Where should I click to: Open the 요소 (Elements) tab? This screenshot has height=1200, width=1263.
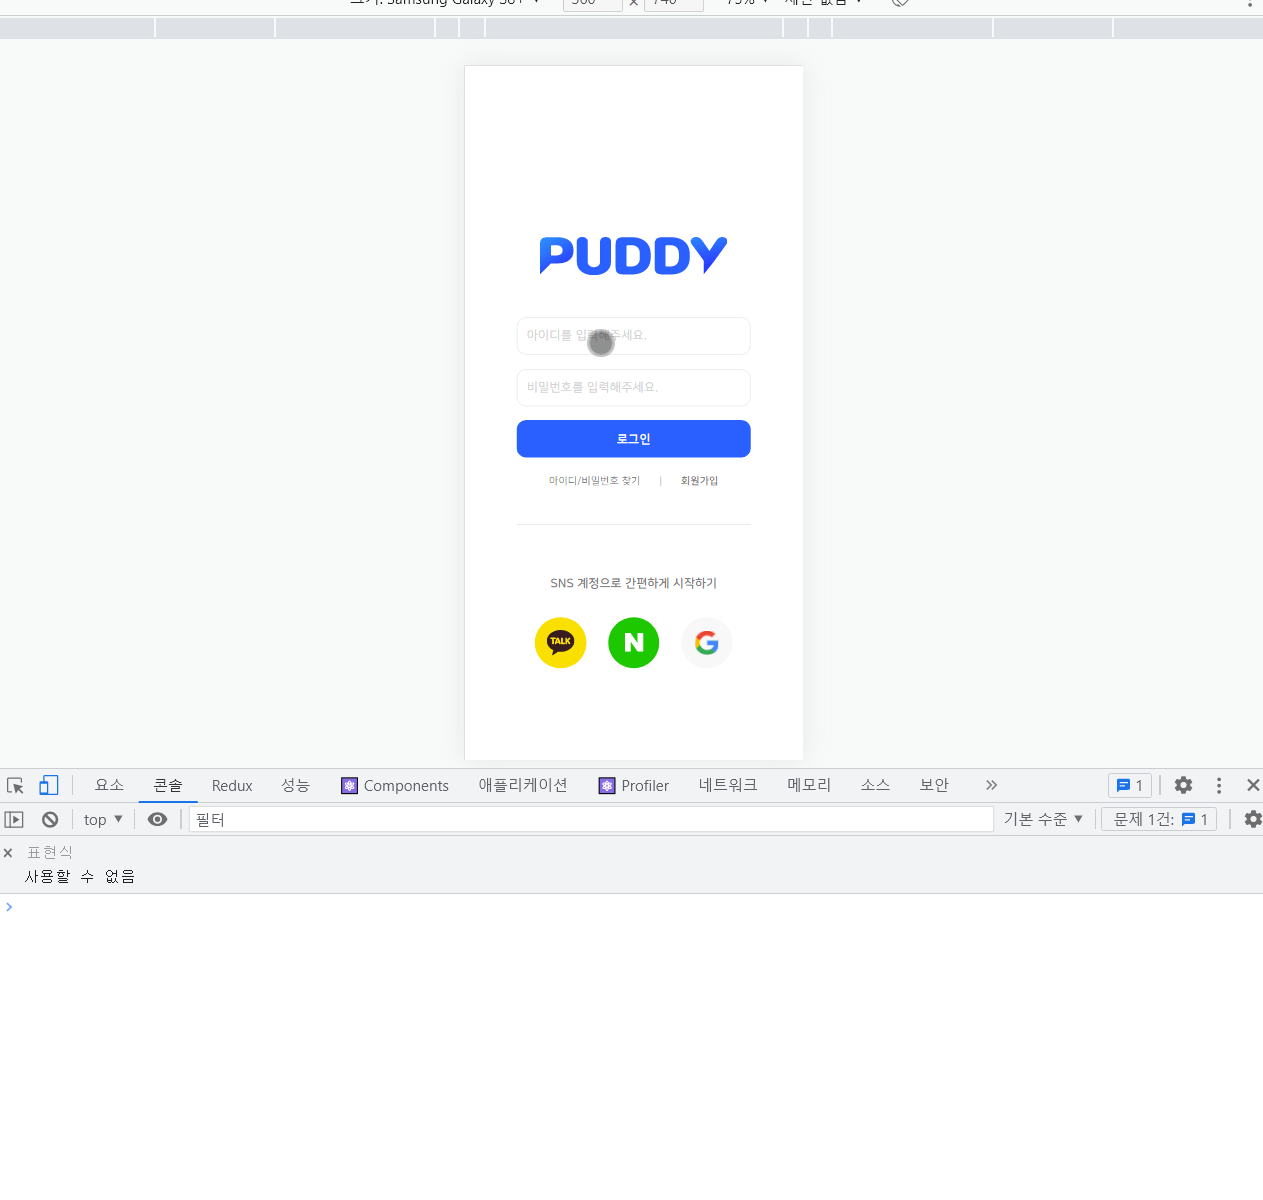[x=109, y=786]
